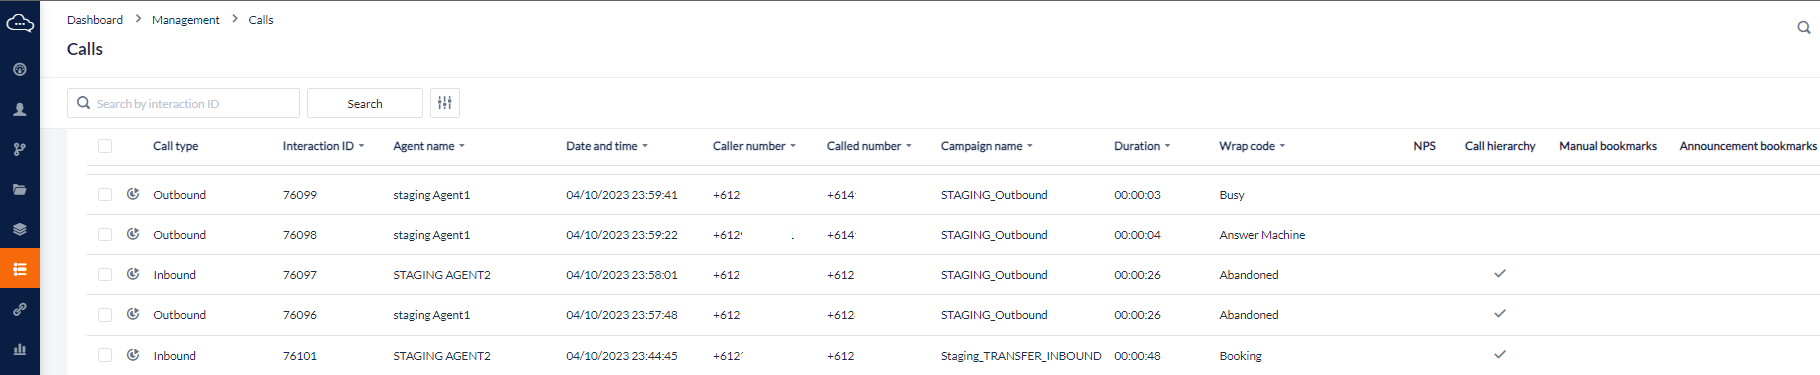Sort by the Interaction ID column arrow

(x=362, y=146)
